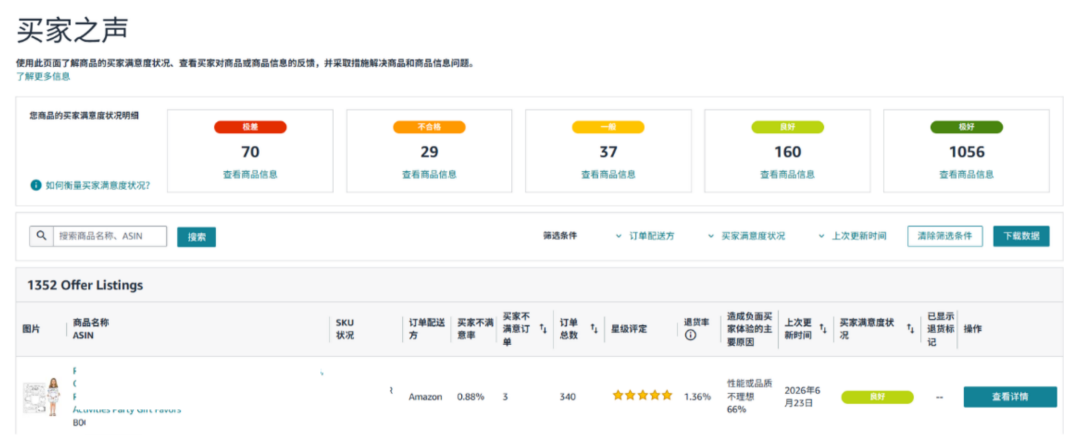
Task: Open the product title link in the row
Action: coord(127,390)
